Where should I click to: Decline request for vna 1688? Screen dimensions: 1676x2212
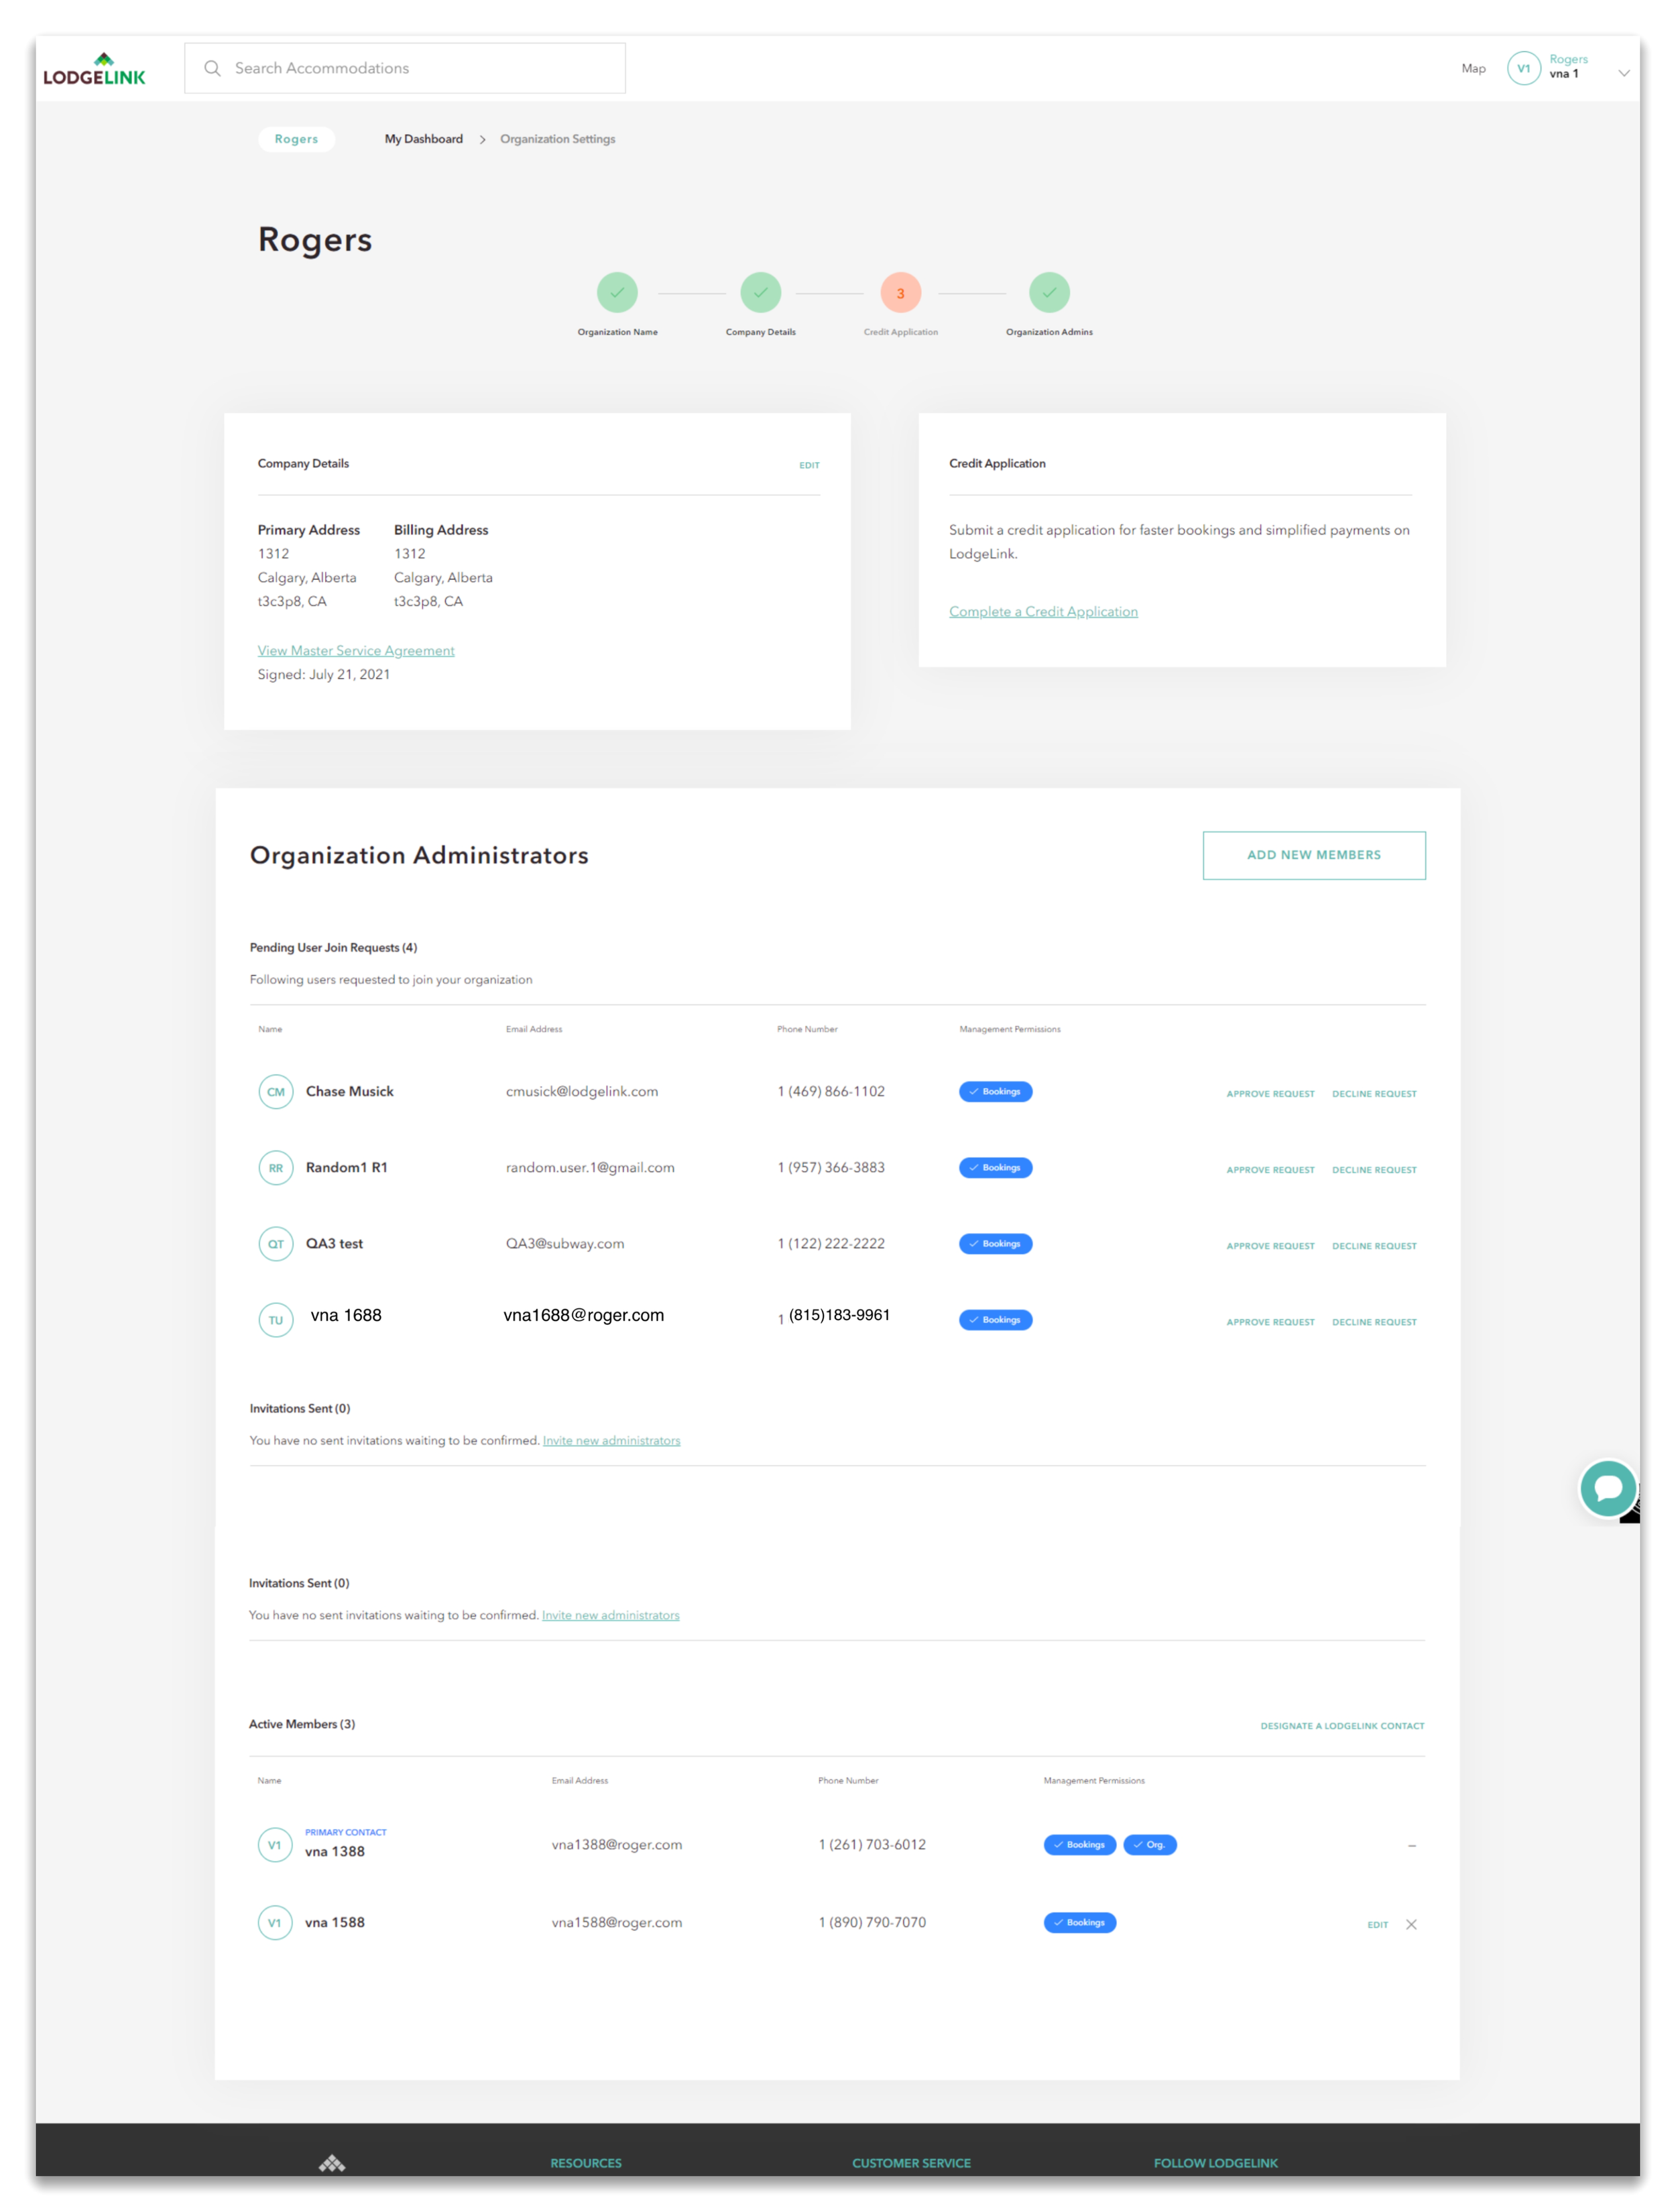pos(1374,1322)
